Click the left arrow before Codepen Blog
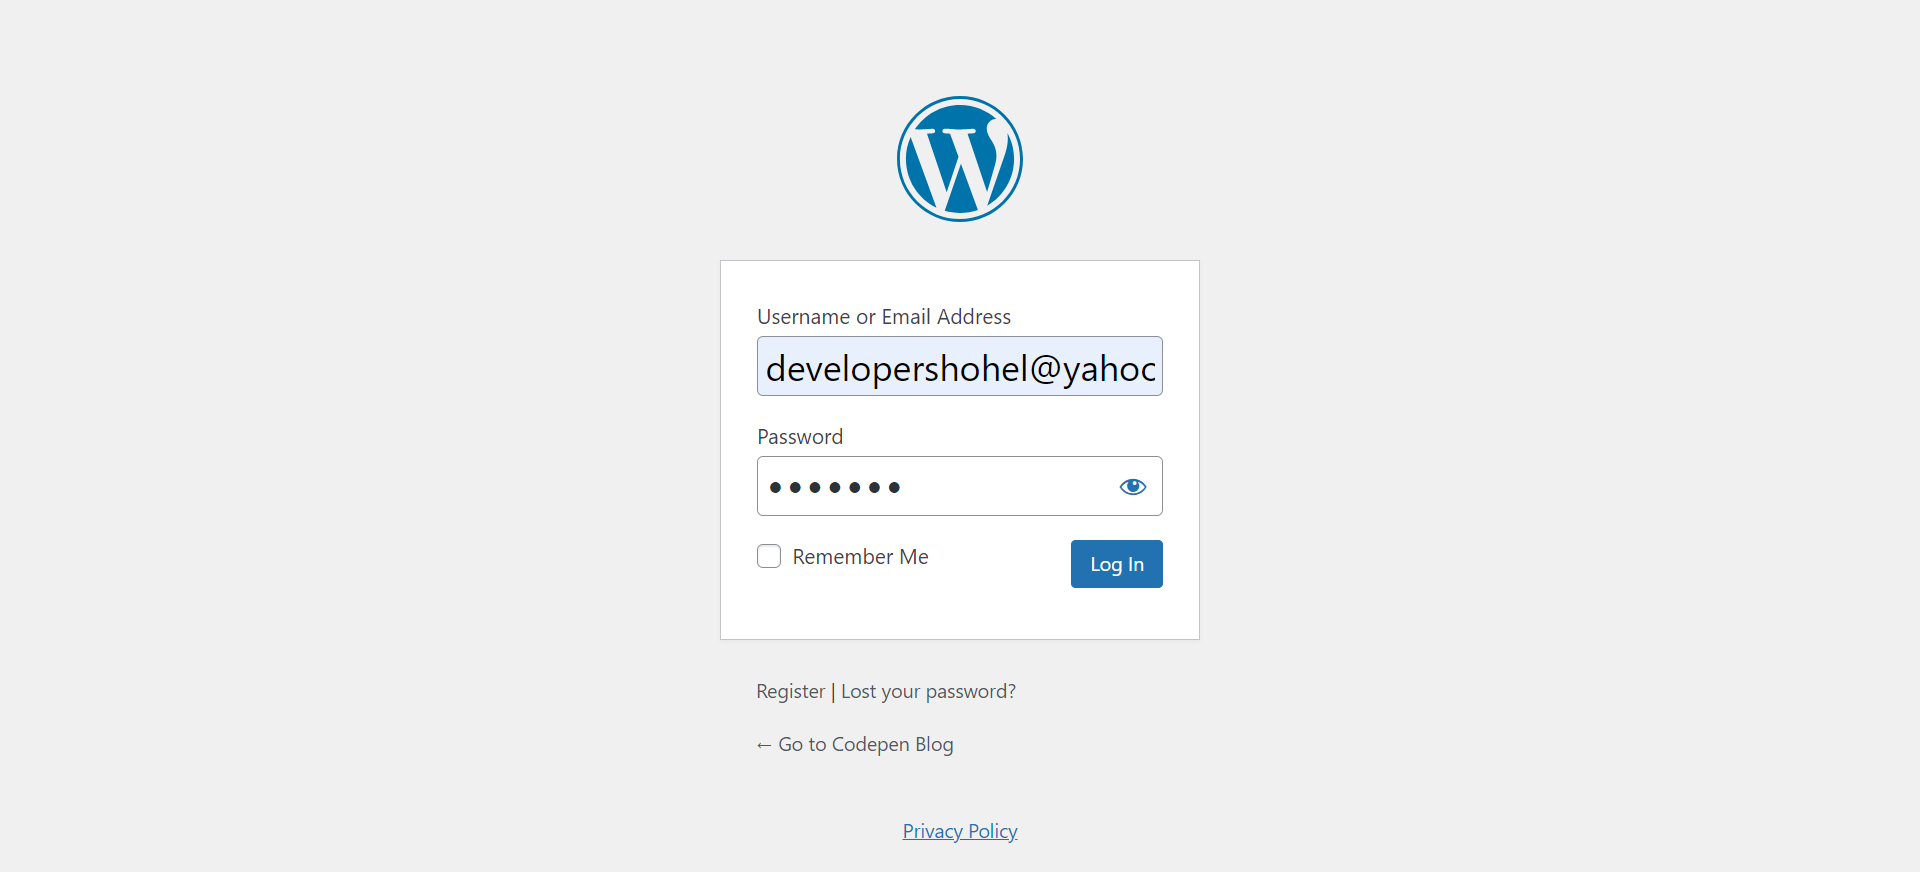Viewport: 1920px width, 872px height. [x=764, y=745]
